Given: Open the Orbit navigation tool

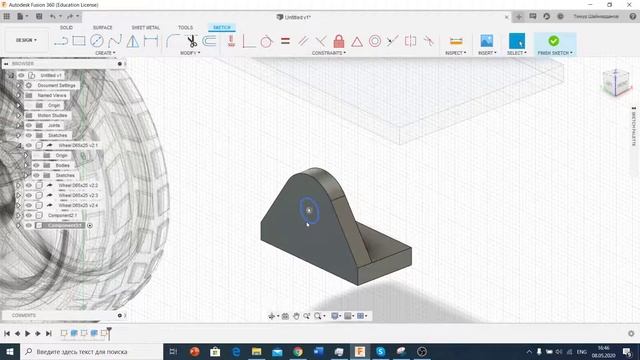Looking at the screenshot, I should coord(272,316).
